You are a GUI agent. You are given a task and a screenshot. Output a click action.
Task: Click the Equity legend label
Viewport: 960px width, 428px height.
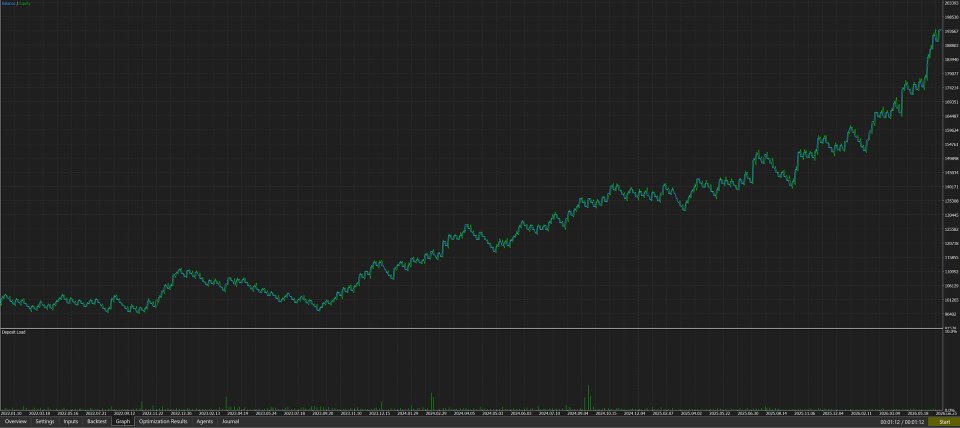(x=24, y=3)
